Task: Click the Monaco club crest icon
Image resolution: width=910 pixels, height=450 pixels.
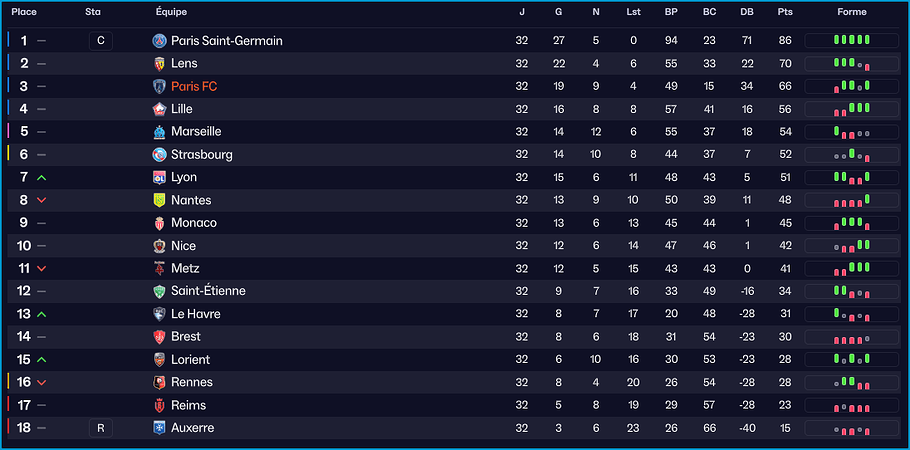Action: click(x=159, y=223)
